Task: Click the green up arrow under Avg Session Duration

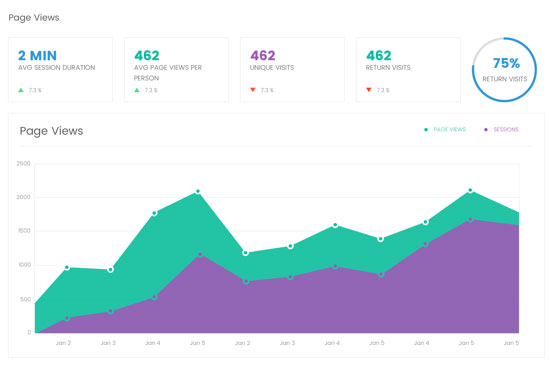Action: pyautogui.click(x=21, y=90)
